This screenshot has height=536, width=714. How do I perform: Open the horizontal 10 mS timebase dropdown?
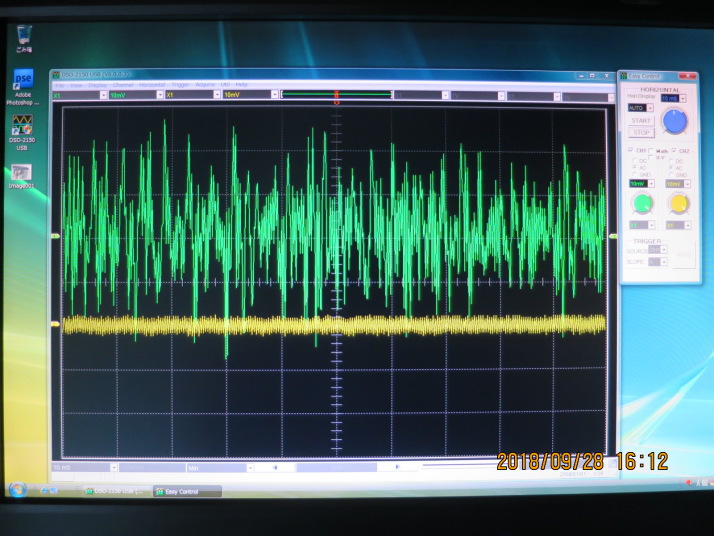coord(683,98)
